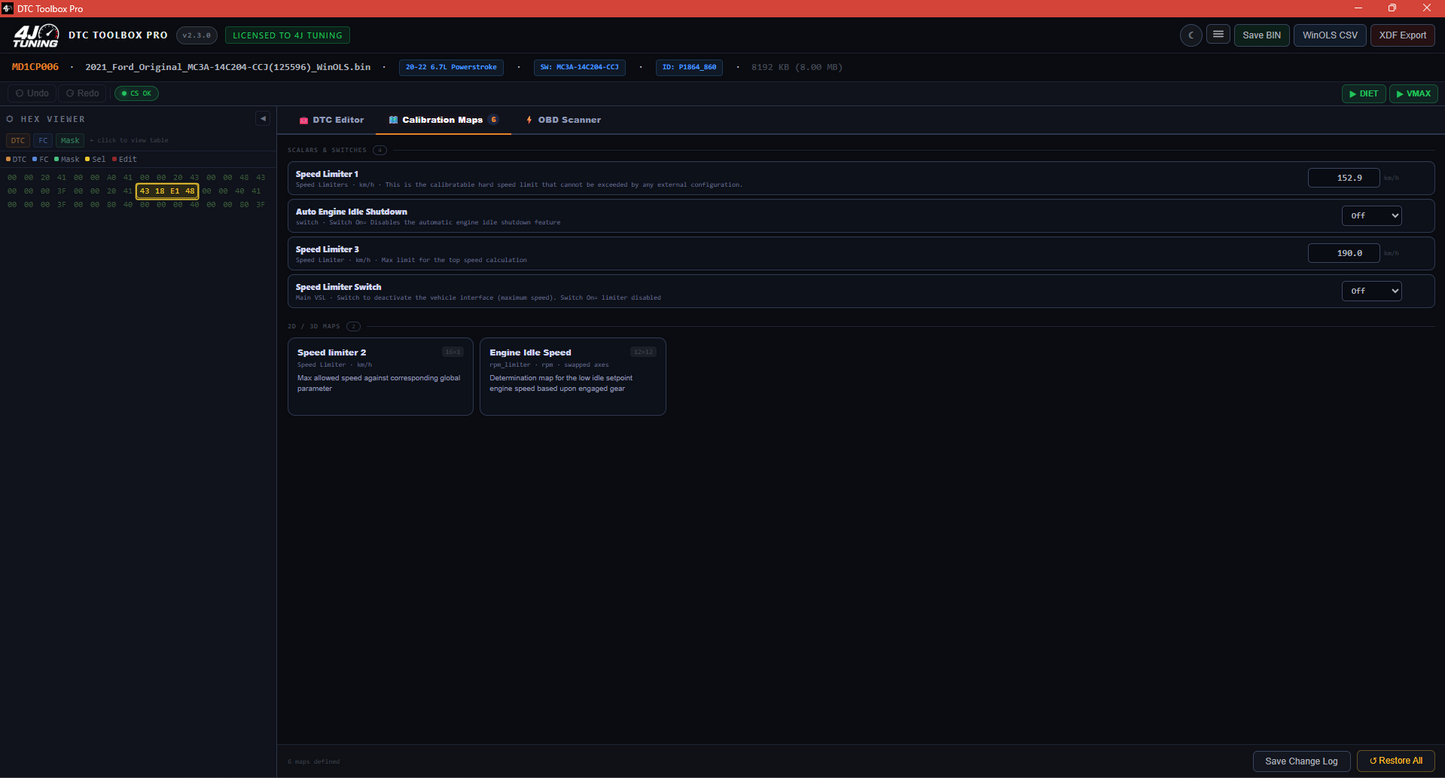View the Mask table in hex viewer

pos(69,141)
